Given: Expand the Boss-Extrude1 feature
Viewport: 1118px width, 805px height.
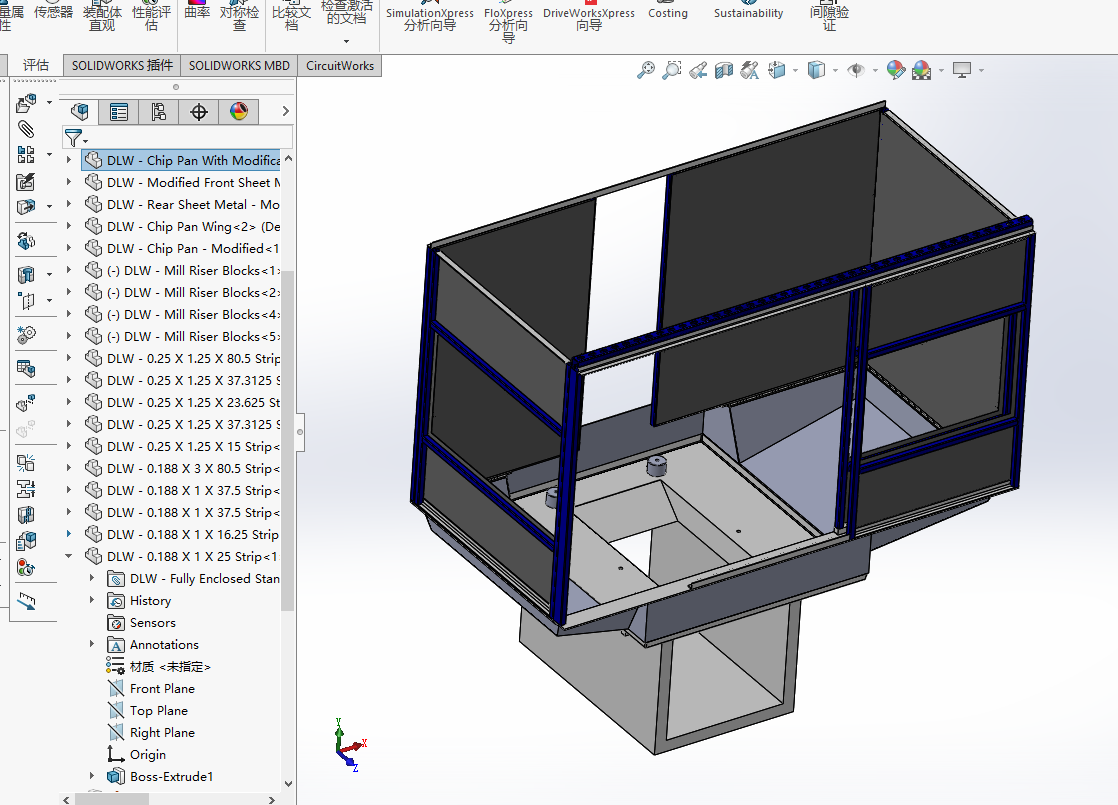Looking at the screenshot, I should click(92, 777).
